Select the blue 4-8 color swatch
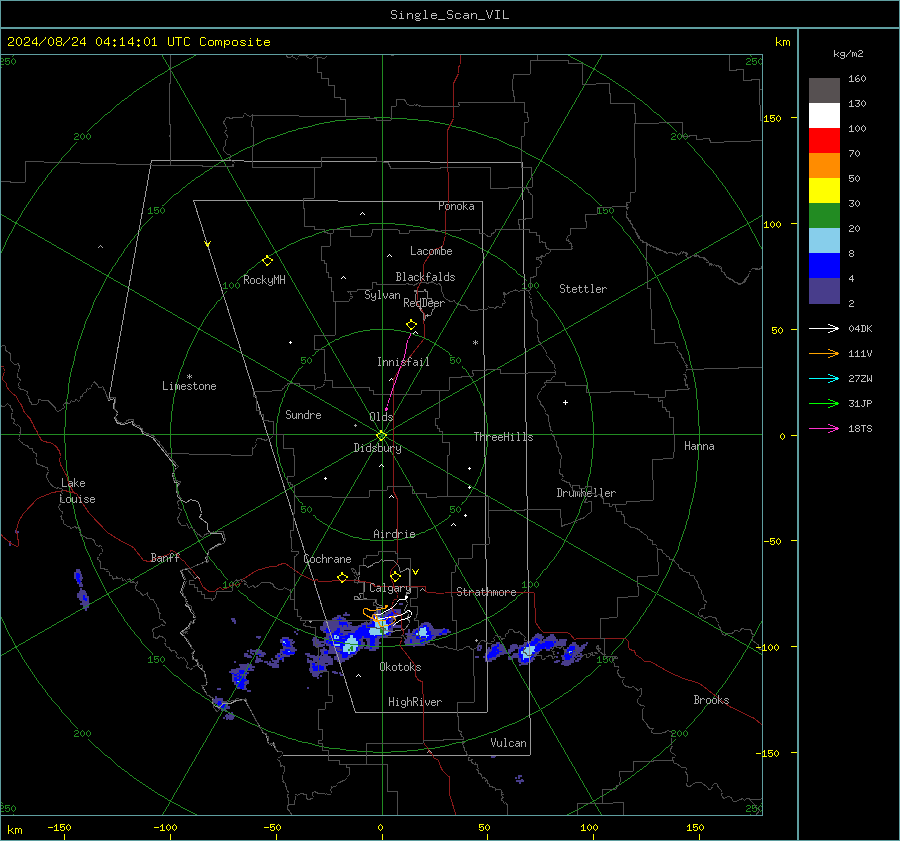Viewport: 900px width, 841px height. click(824, 266)
